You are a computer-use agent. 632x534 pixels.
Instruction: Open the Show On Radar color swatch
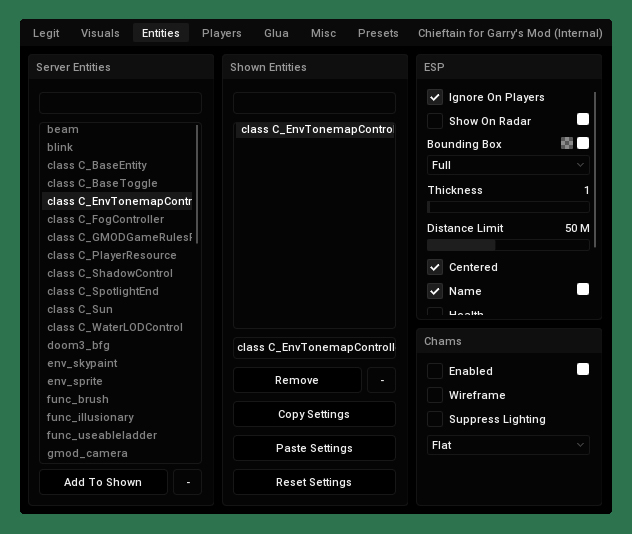pos(583,120)
